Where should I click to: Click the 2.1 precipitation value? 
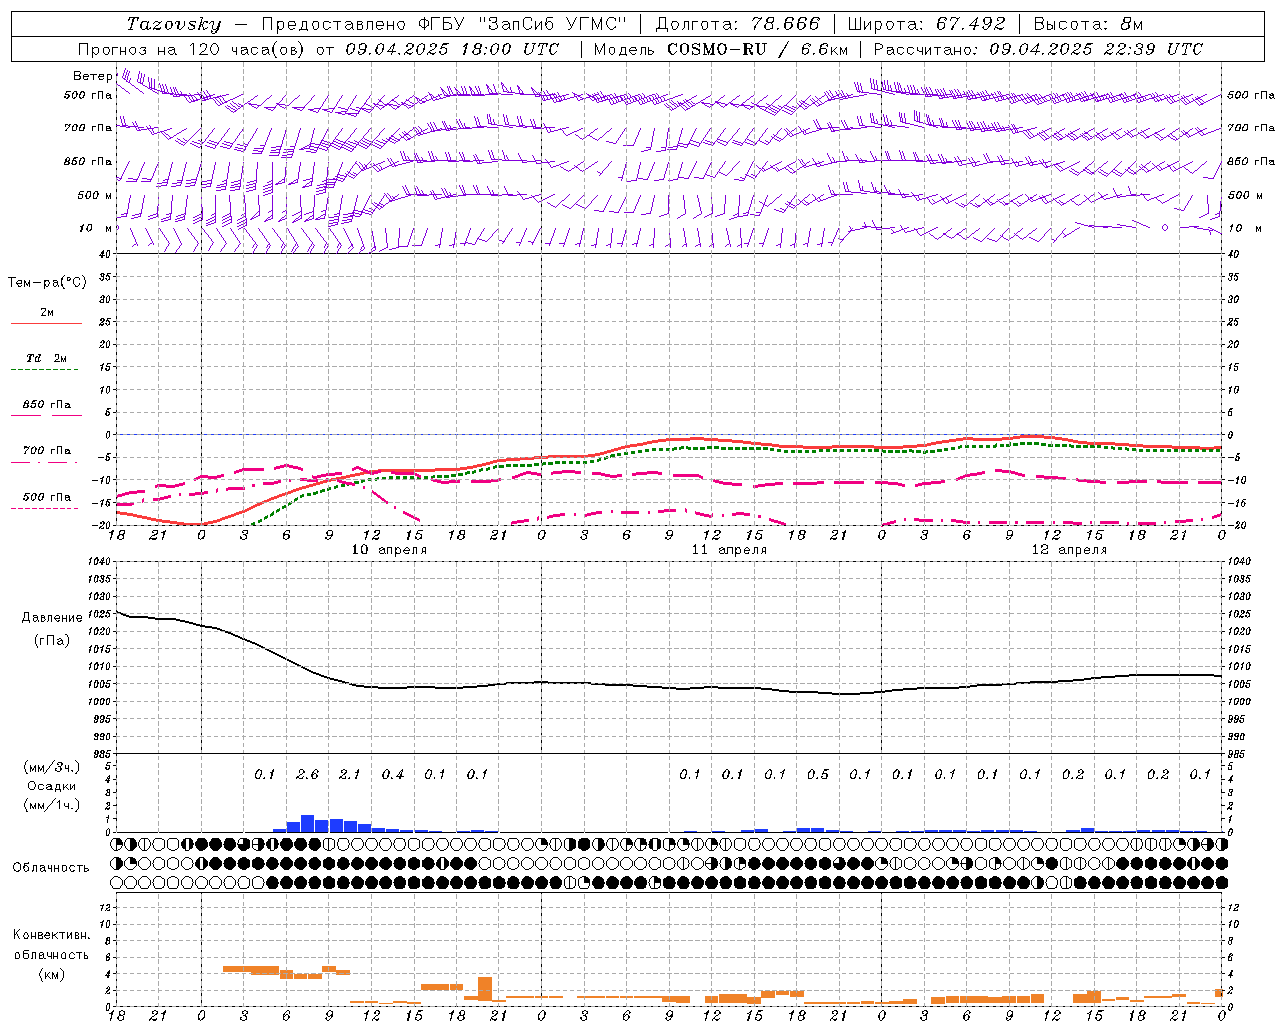[349, 774]
